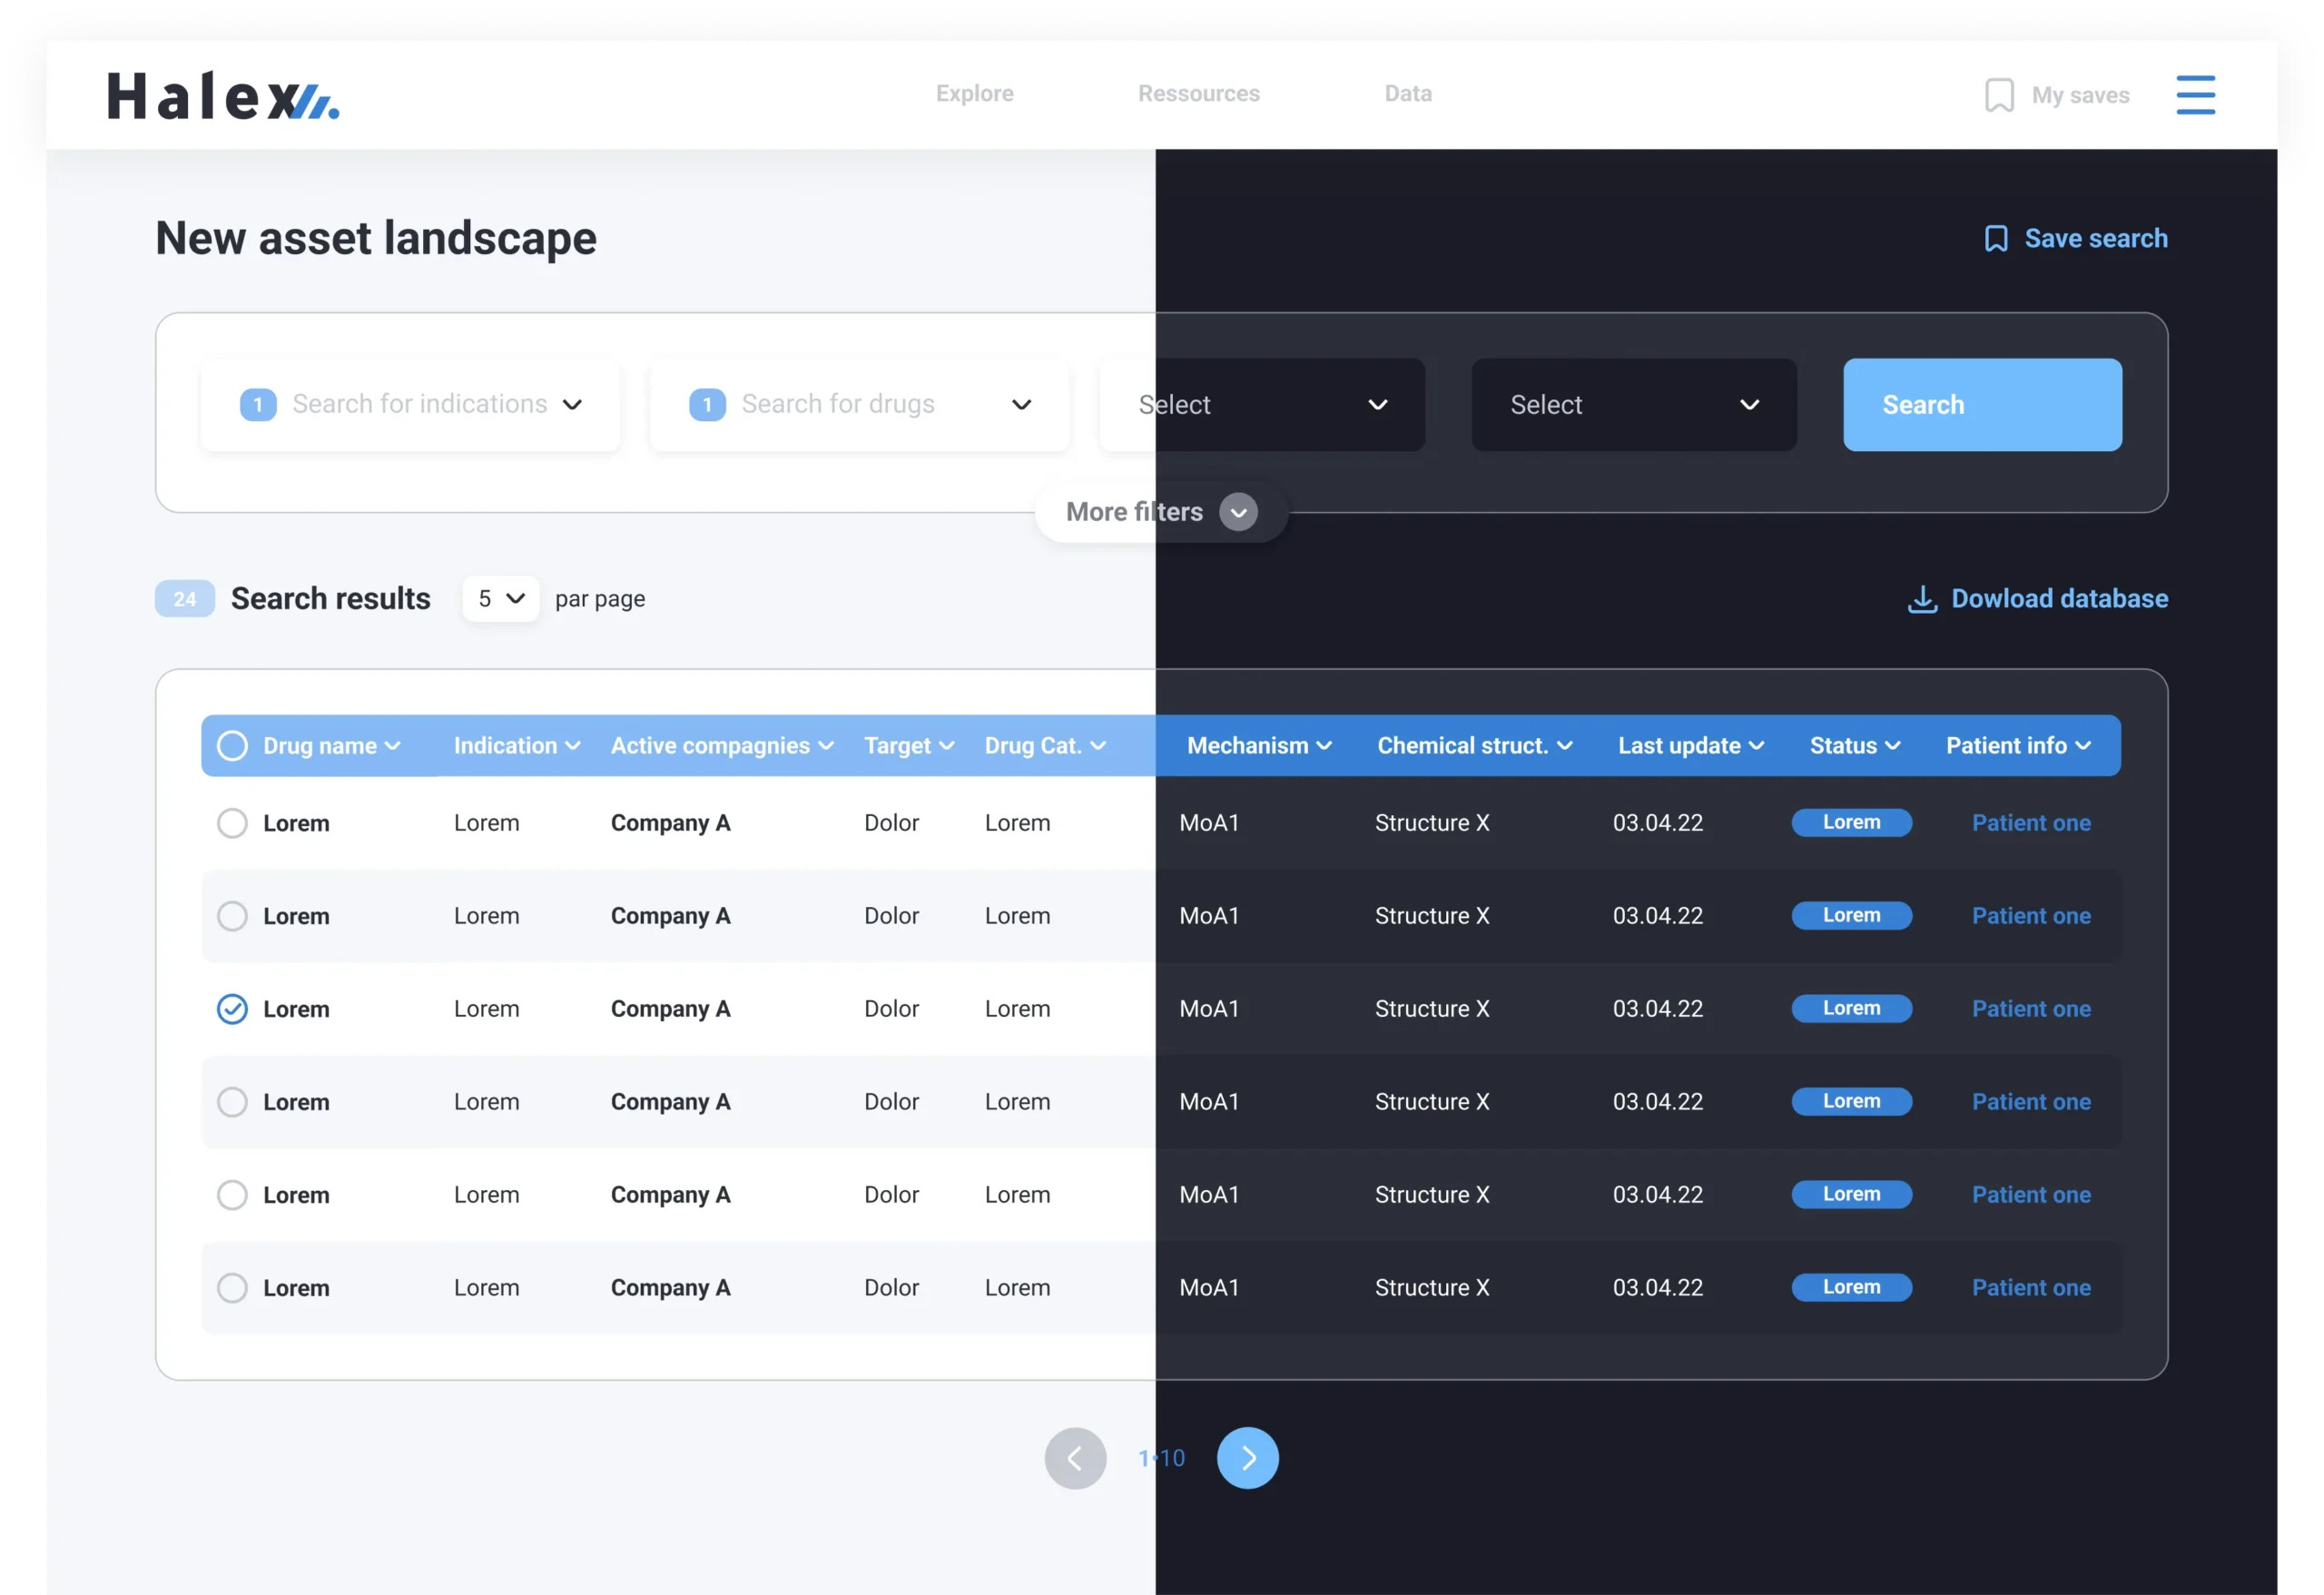Open the Ressources nav item
Image resolution: width=2324 pixels, height=1595 pixels.
click(x=1198, y=94)
